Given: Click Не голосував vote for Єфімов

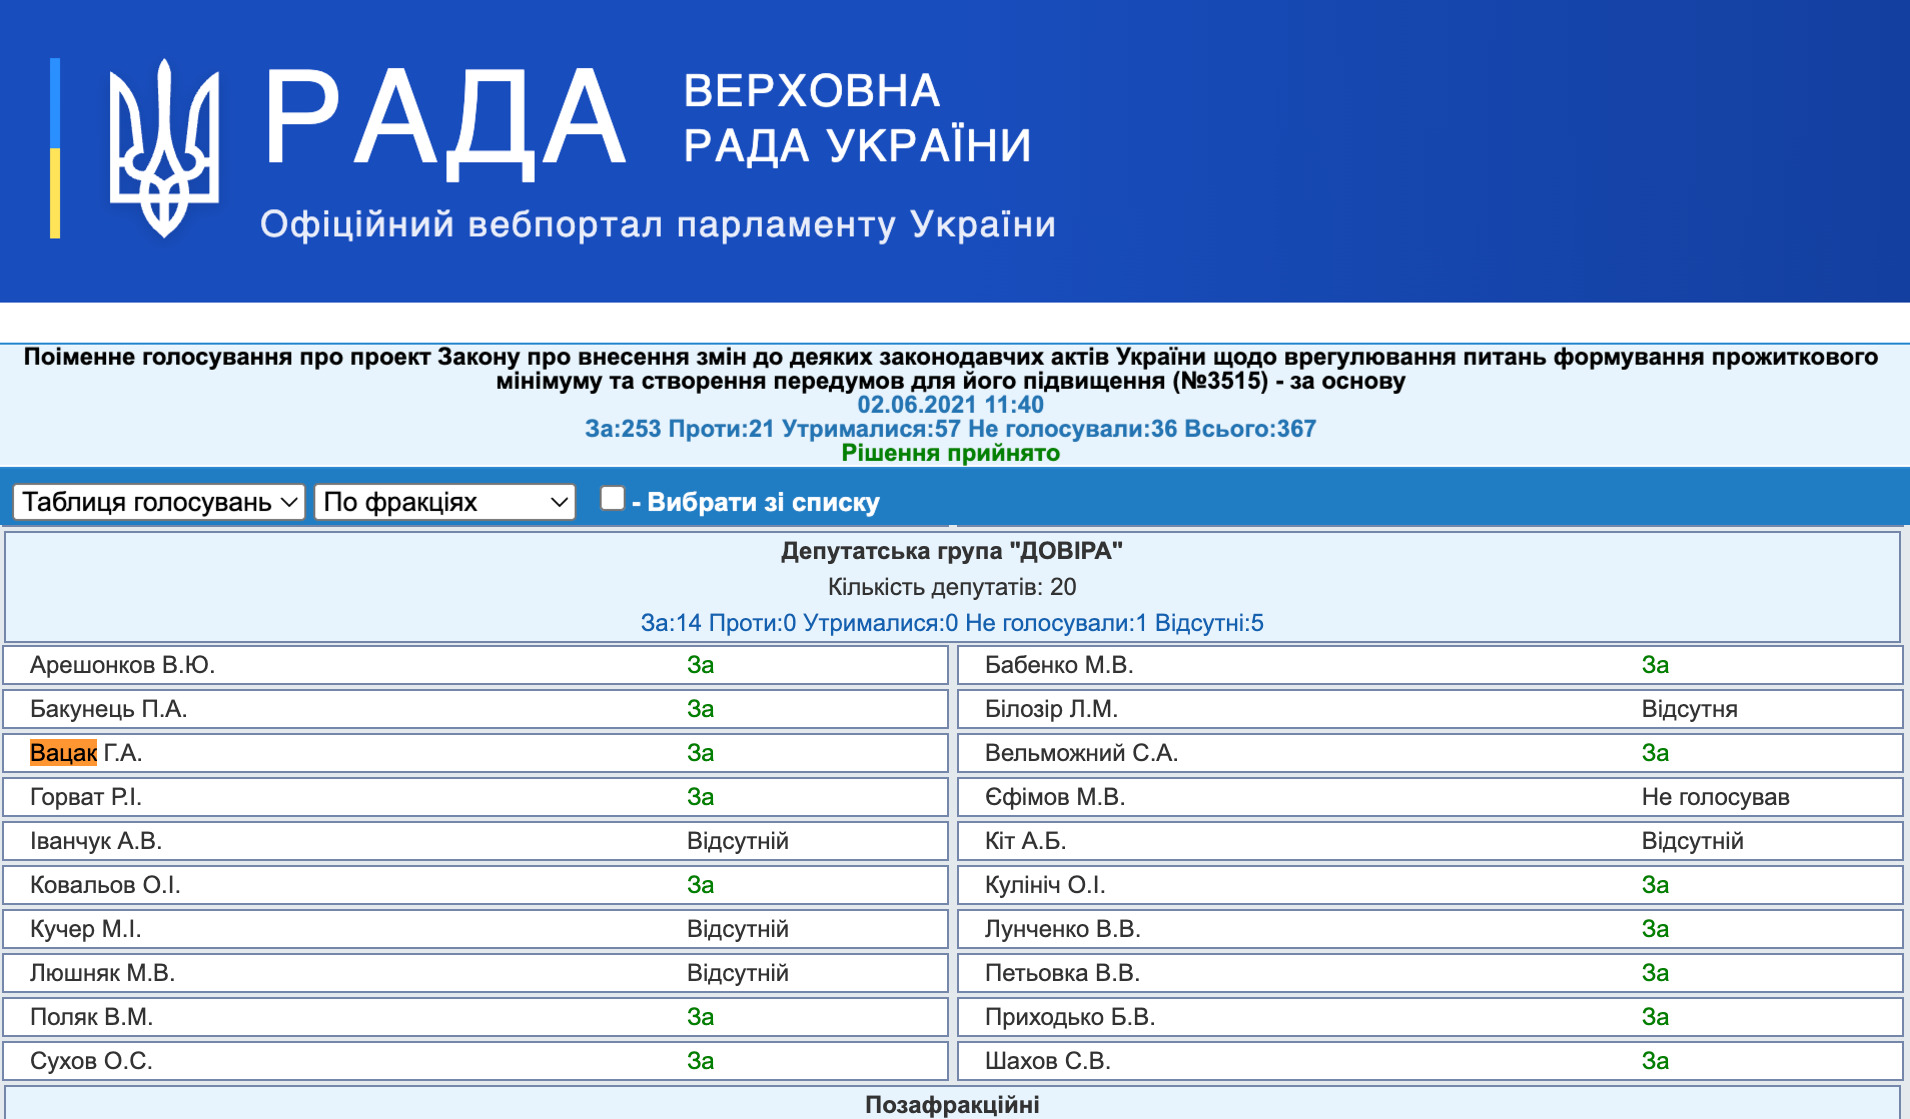Looking at the screenshot, I should tap(1715, 797).
